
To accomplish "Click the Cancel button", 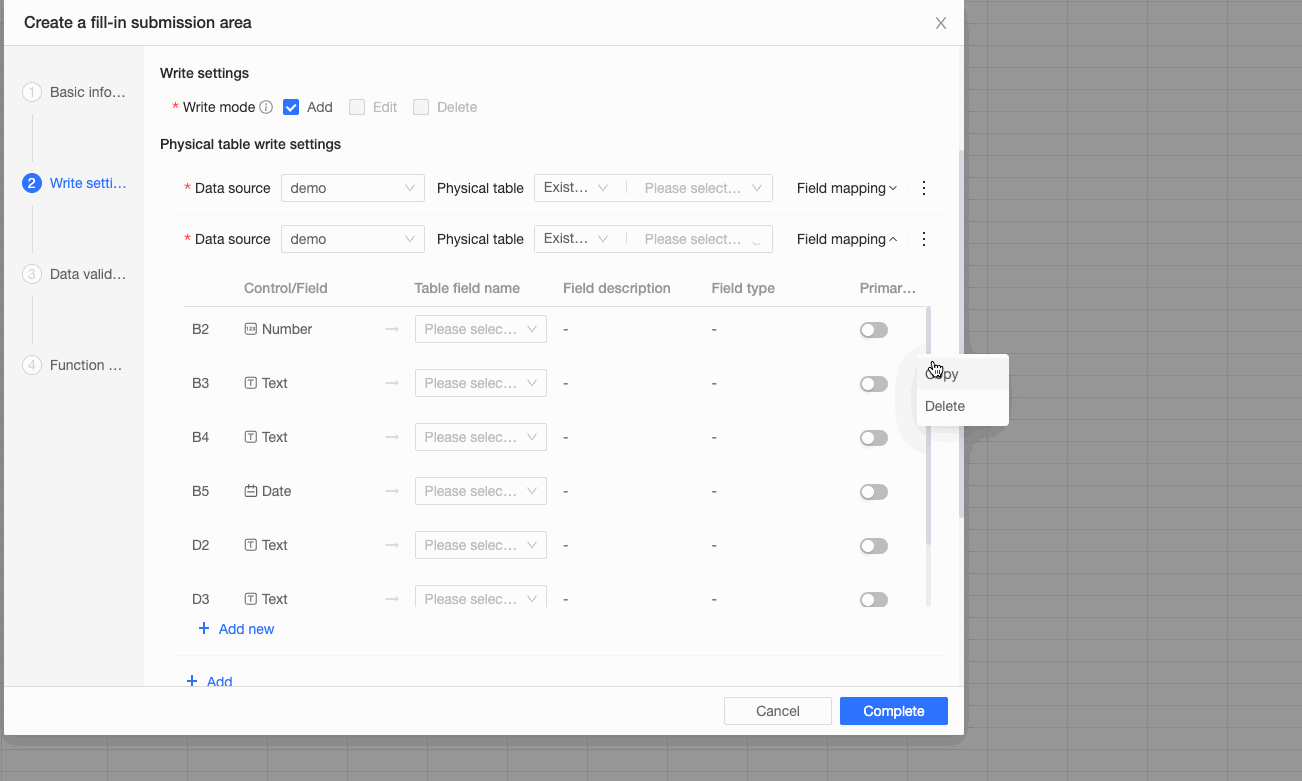I will (x=778, y=711).
